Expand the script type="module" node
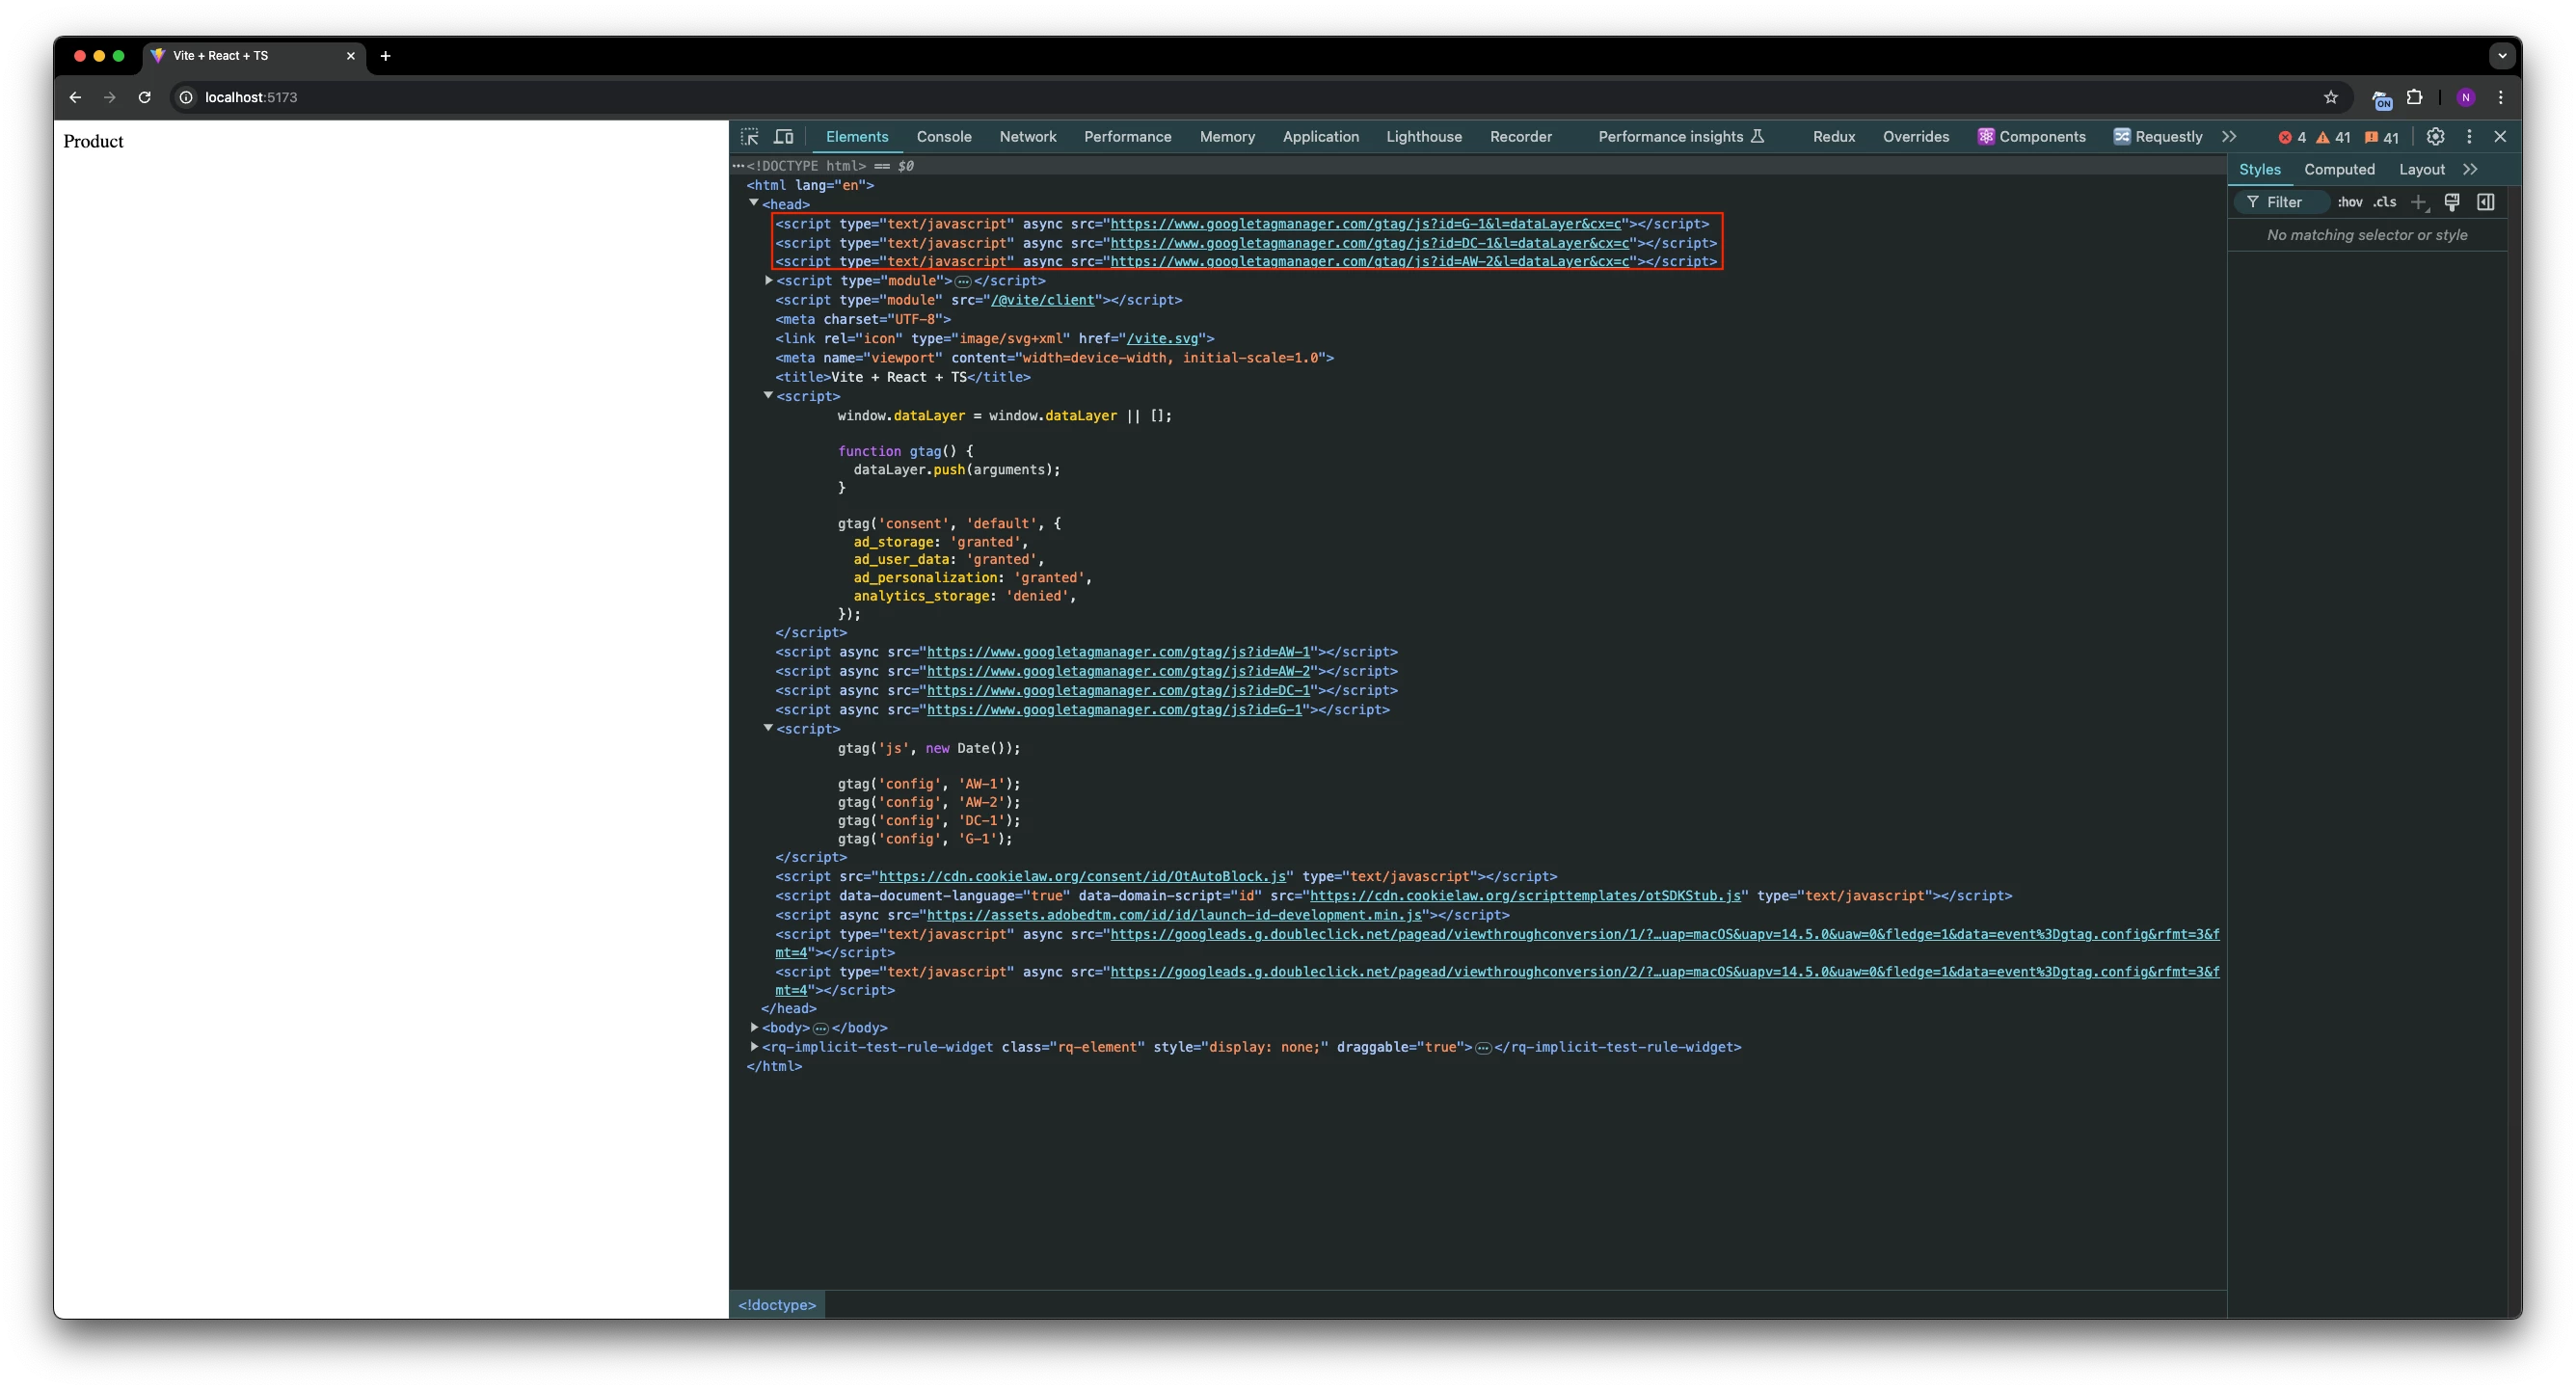This screenshot has height=1390, width=2576. point(768,280)
